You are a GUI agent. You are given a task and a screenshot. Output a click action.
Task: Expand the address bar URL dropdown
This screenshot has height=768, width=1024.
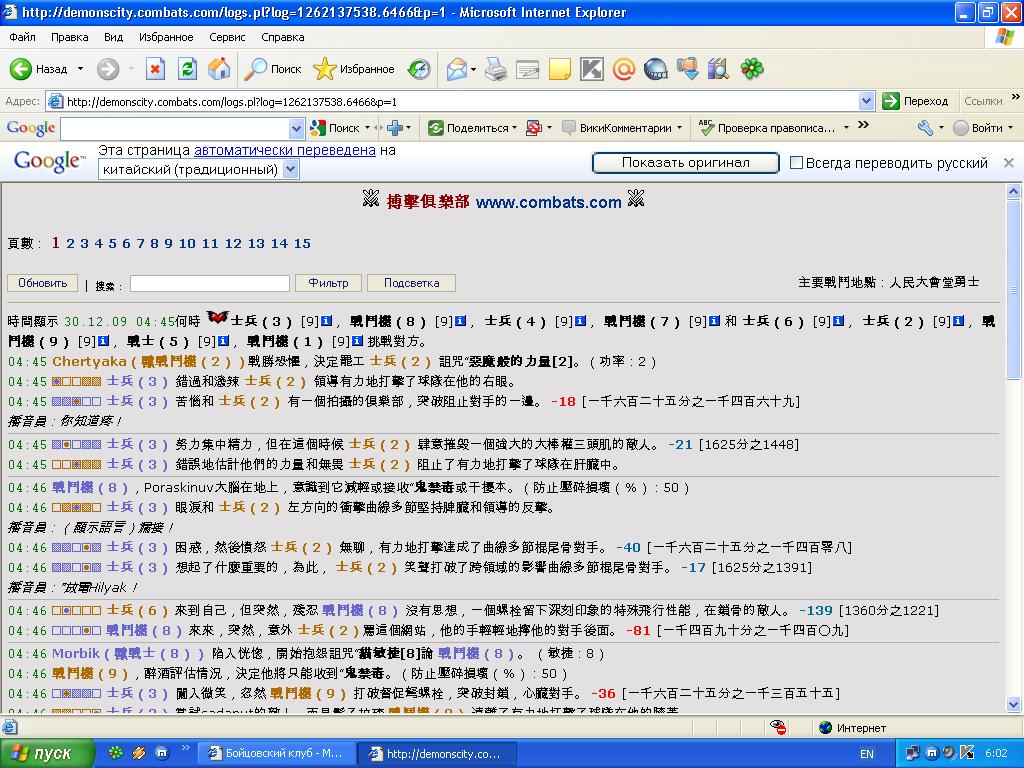tap(867, 101)
